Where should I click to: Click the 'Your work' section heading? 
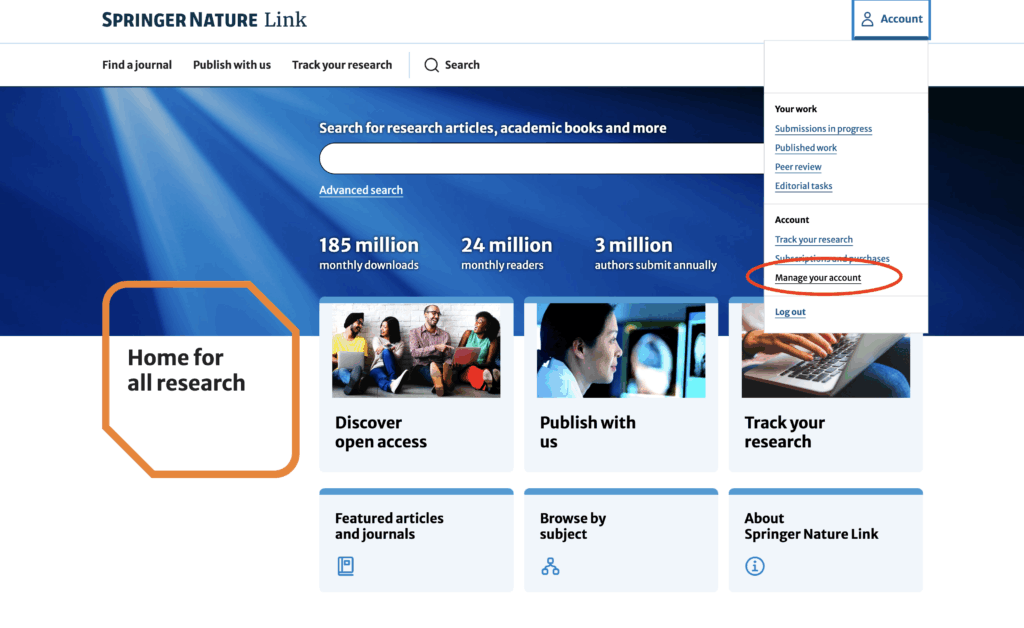[x=795, y=109]
